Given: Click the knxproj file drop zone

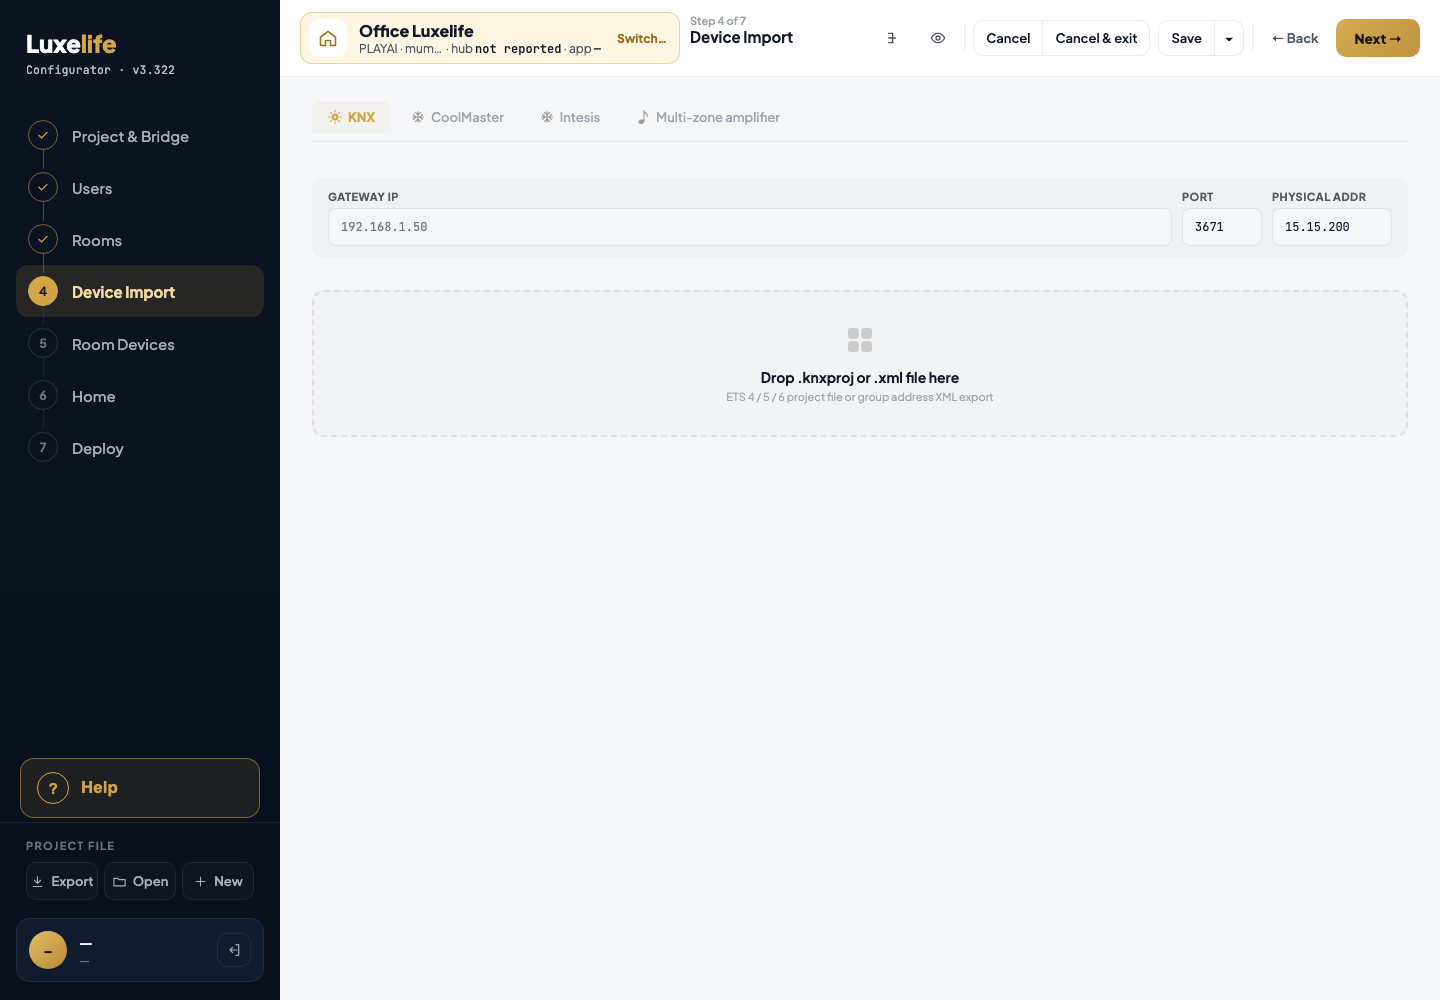Looking at the screenshot, I should pyautogui.click(x=860, y=364).
